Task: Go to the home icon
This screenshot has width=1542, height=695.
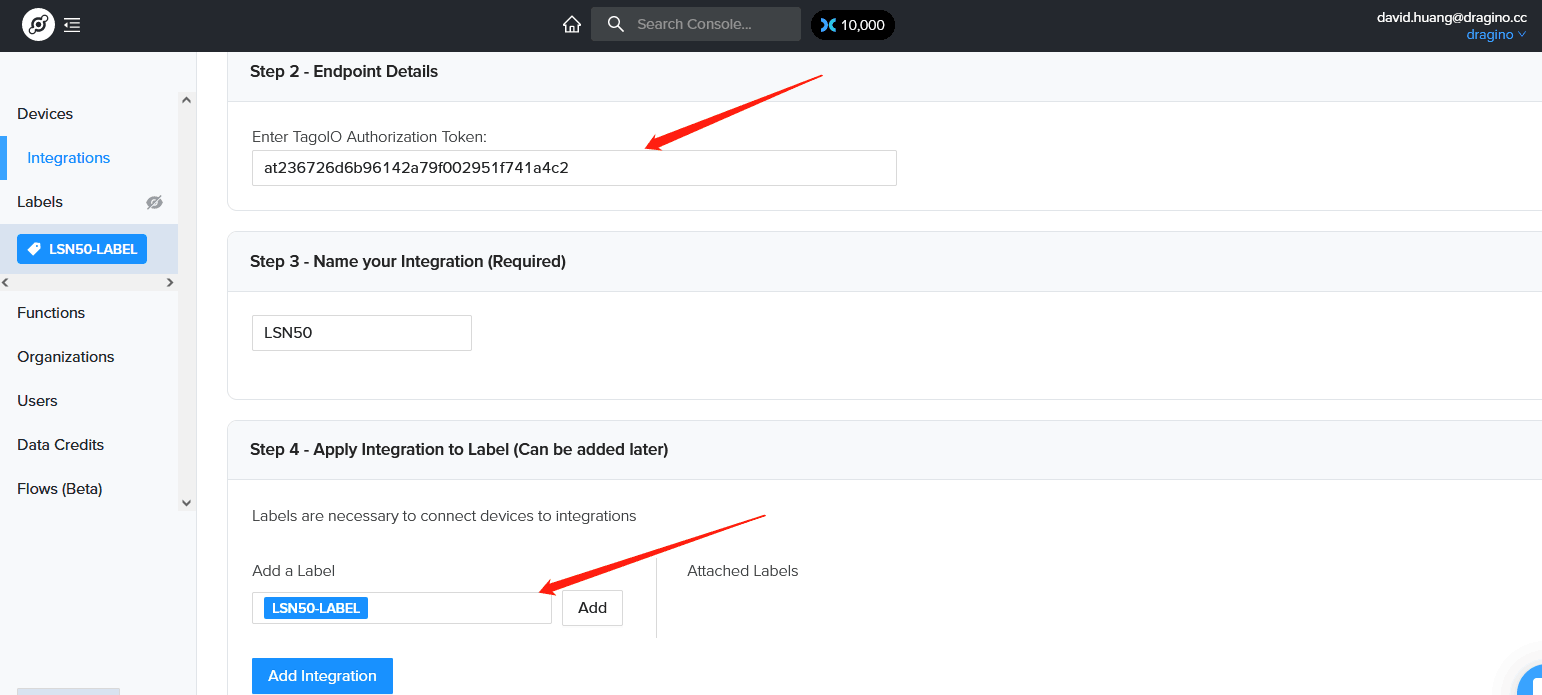Action: click(x=572, y=25)
